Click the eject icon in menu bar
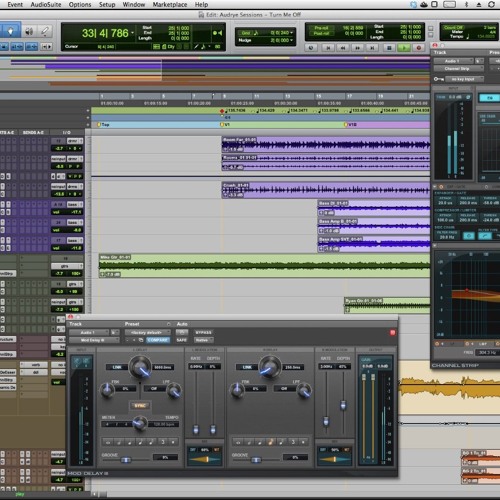Viewport: 500px width, 500px height. click(x=479, y=4)
